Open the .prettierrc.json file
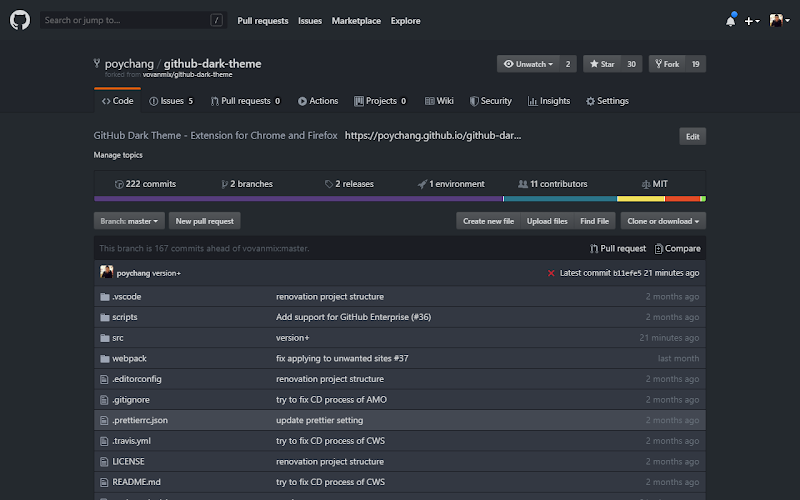 point(140,420)
